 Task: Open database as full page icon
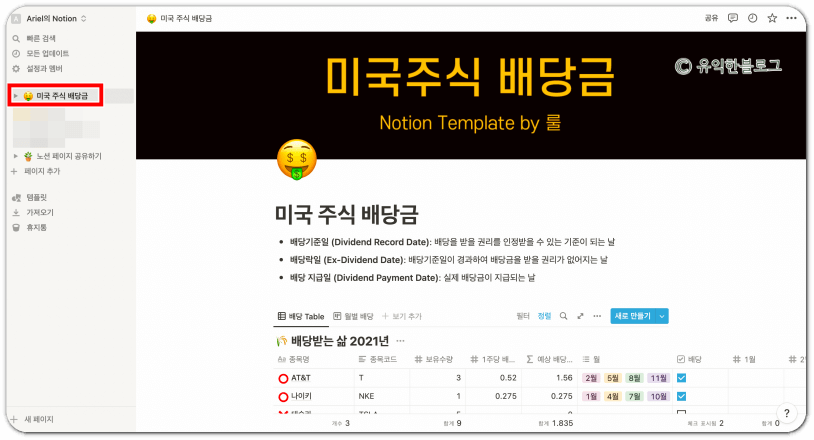click(580, 316)
